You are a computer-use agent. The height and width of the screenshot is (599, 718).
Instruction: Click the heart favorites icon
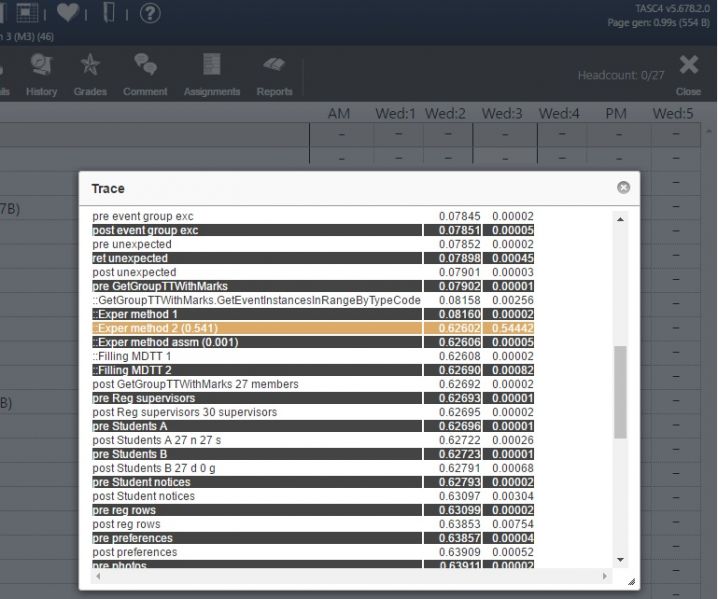click(x=68, y=13)
